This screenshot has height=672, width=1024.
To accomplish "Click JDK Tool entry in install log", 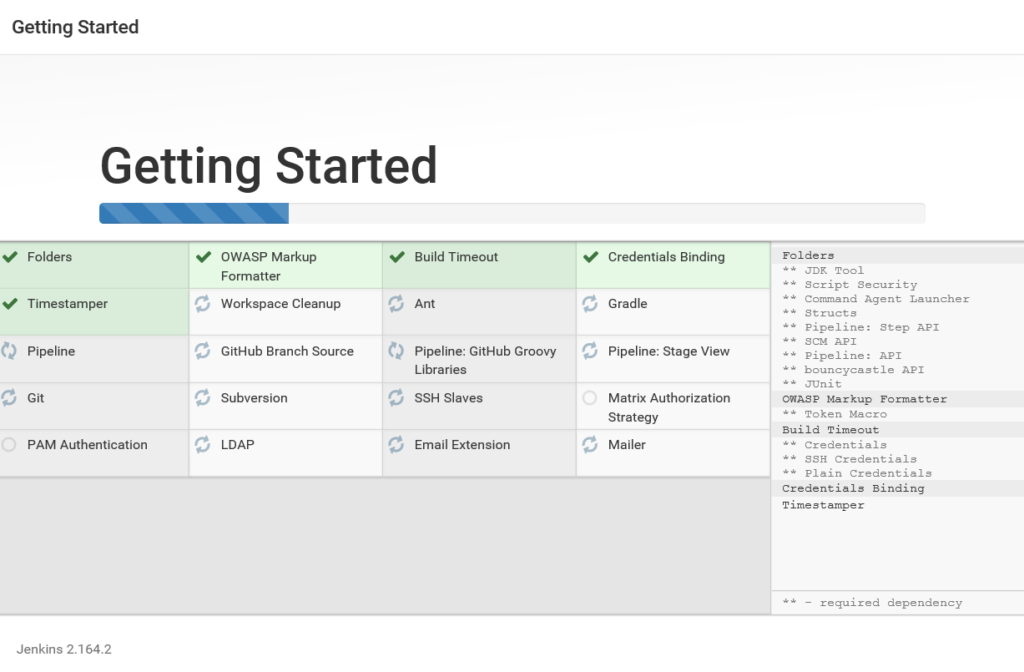I will tap(834, 270).
